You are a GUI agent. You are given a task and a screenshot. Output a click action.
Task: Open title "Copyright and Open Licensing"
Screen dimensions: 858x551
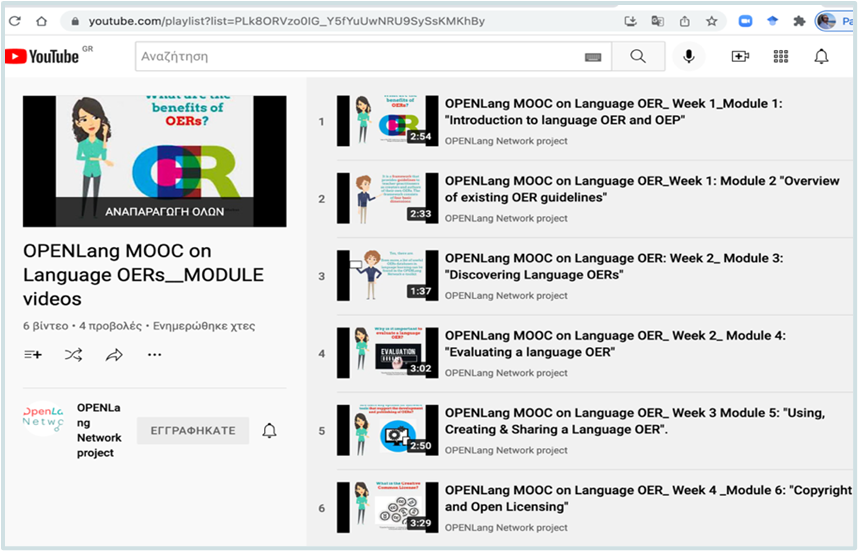click(648, 498)
